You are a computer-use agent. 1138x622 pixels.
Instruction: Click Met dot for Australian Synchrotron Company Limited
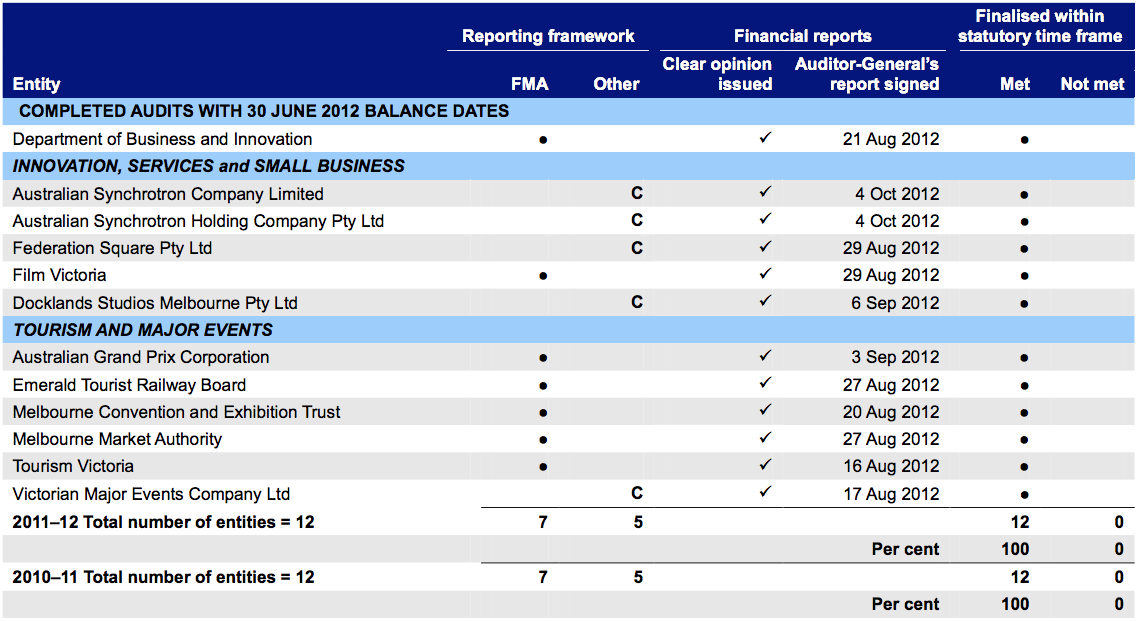pos(1024,195)
